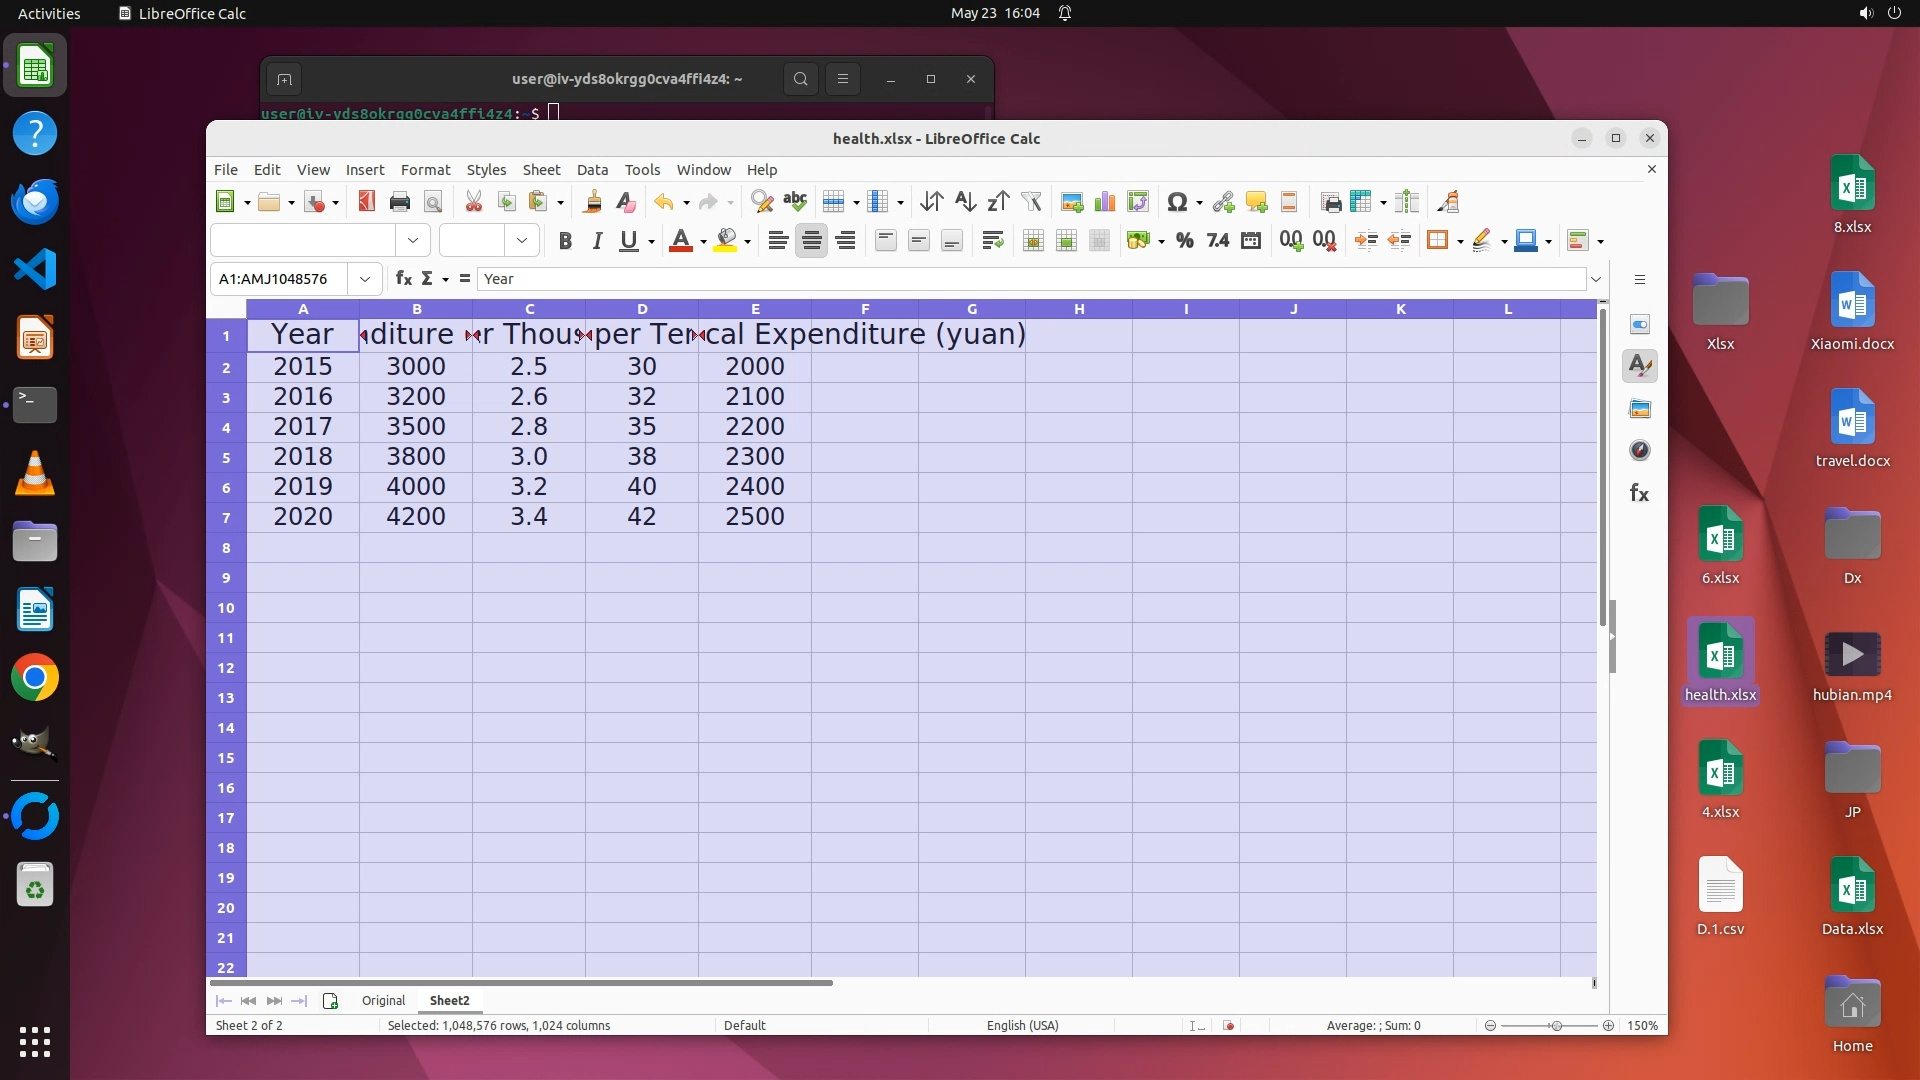Expand the Borders dropdown arrow
1920x1080 pixels.
pyautogui.click(x=1460, y=241)
